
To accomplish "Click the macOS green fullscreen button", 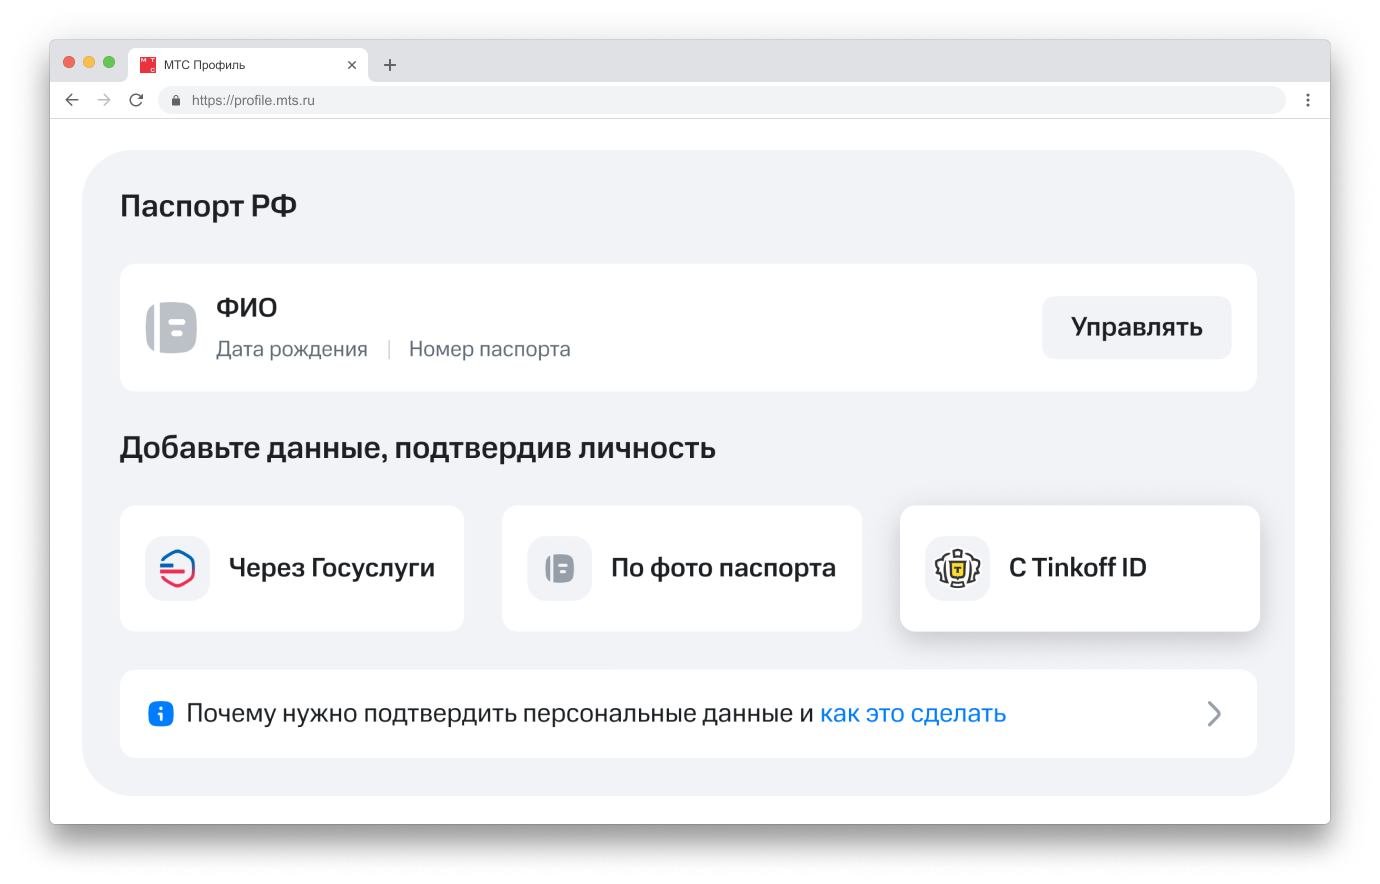I will point(109,62).
